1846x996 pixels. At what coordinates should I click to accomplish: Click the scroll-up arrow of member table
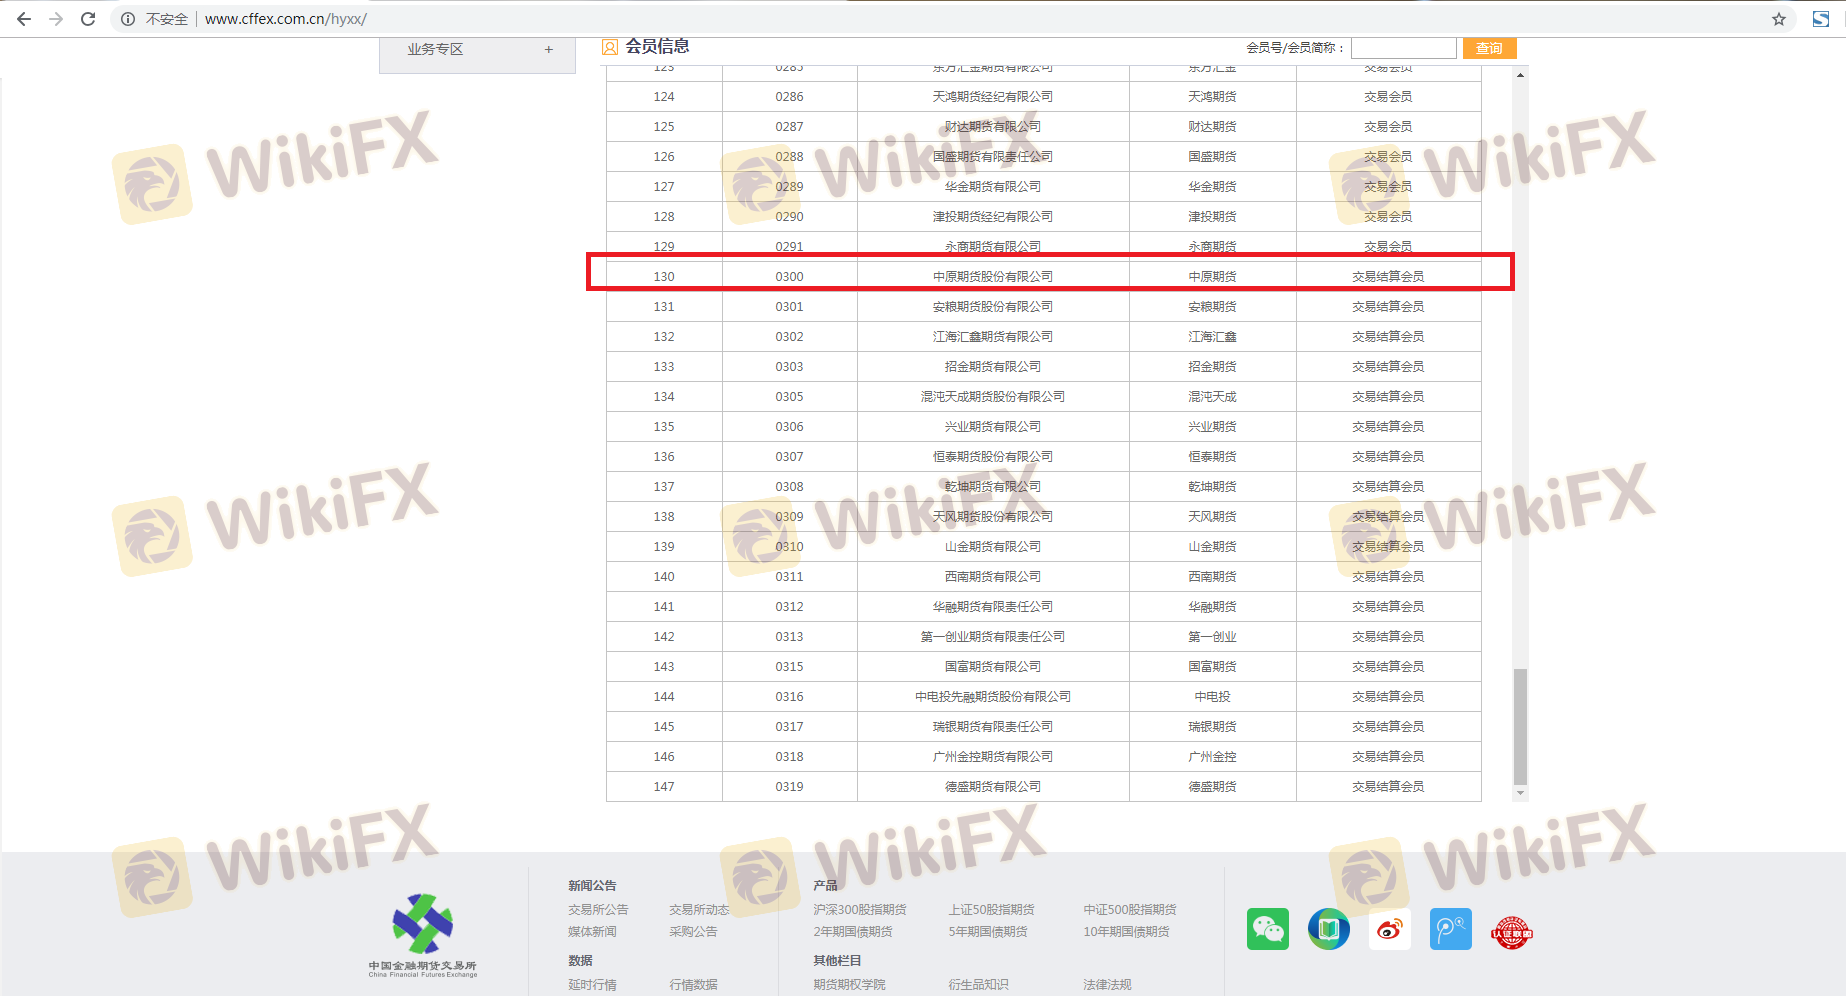(x=1520, y=75)
